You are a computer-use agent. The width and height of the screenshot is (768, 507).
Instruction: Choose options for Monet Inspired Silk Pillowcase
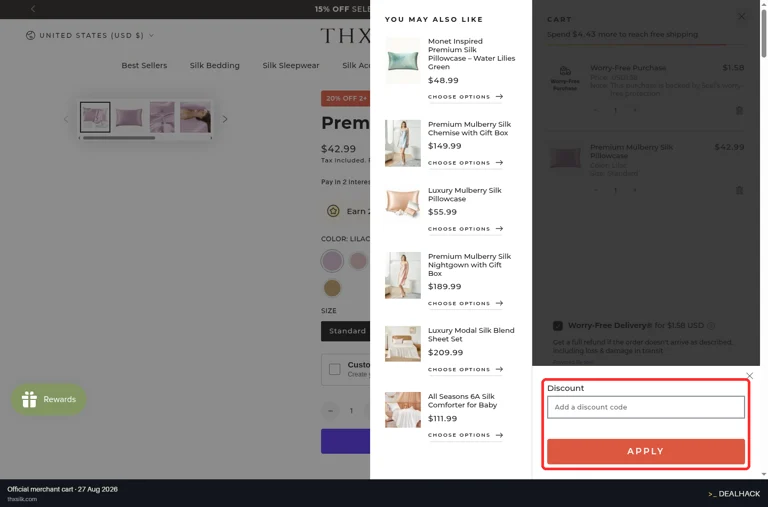465,97
